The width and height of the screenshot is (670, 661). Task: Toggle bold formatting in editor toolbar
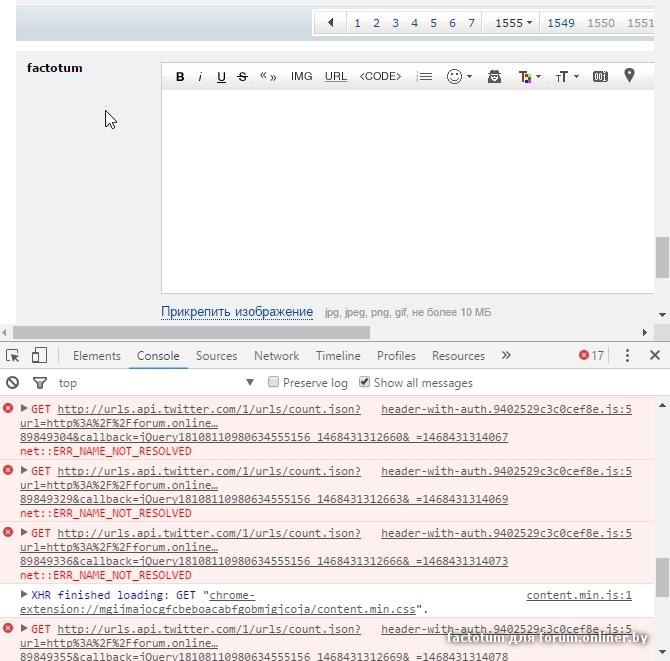180,77
